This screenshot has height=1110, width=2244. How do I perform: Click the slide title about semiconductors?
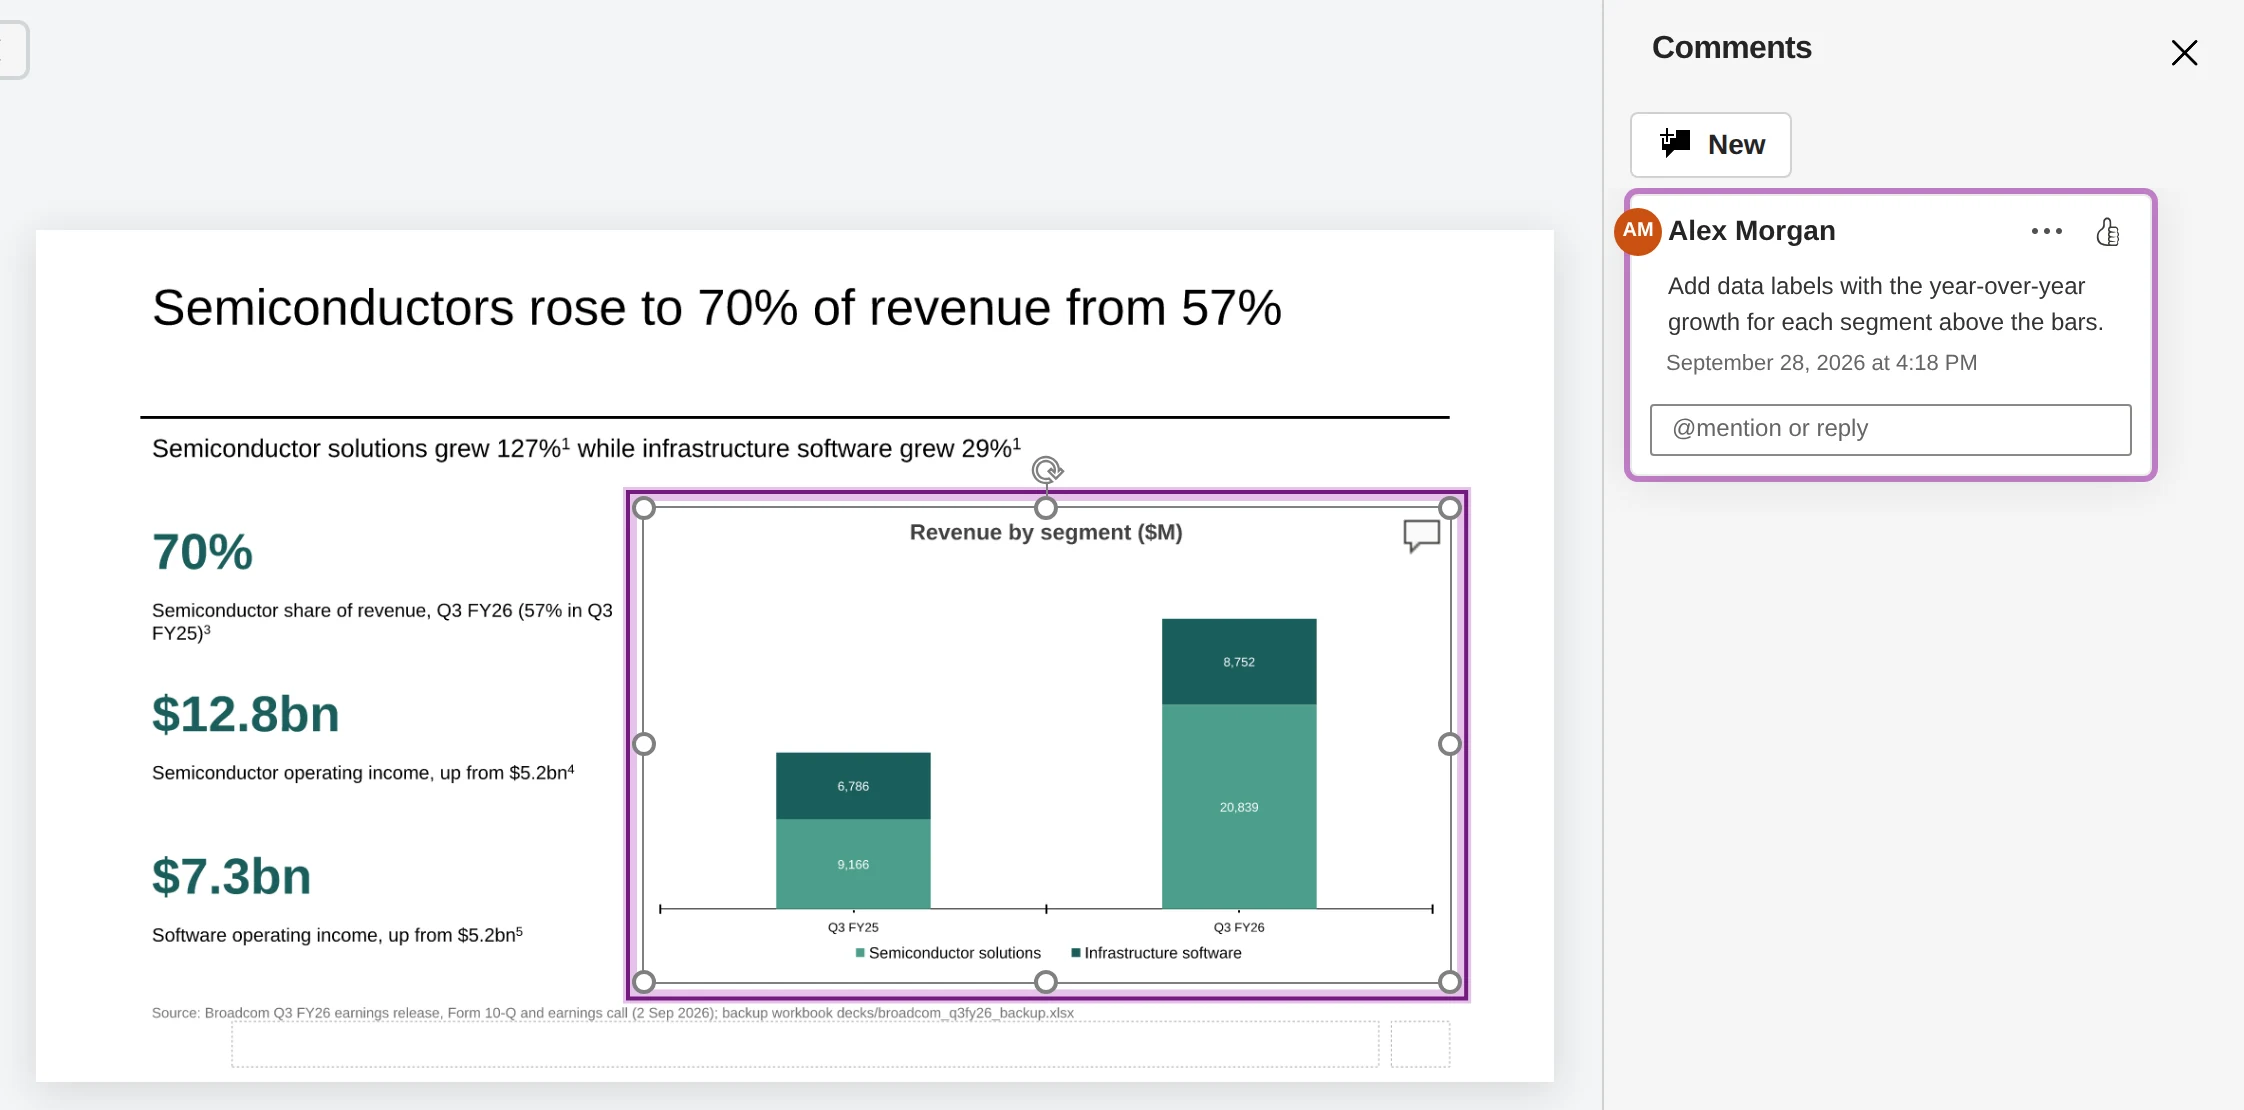716,308
